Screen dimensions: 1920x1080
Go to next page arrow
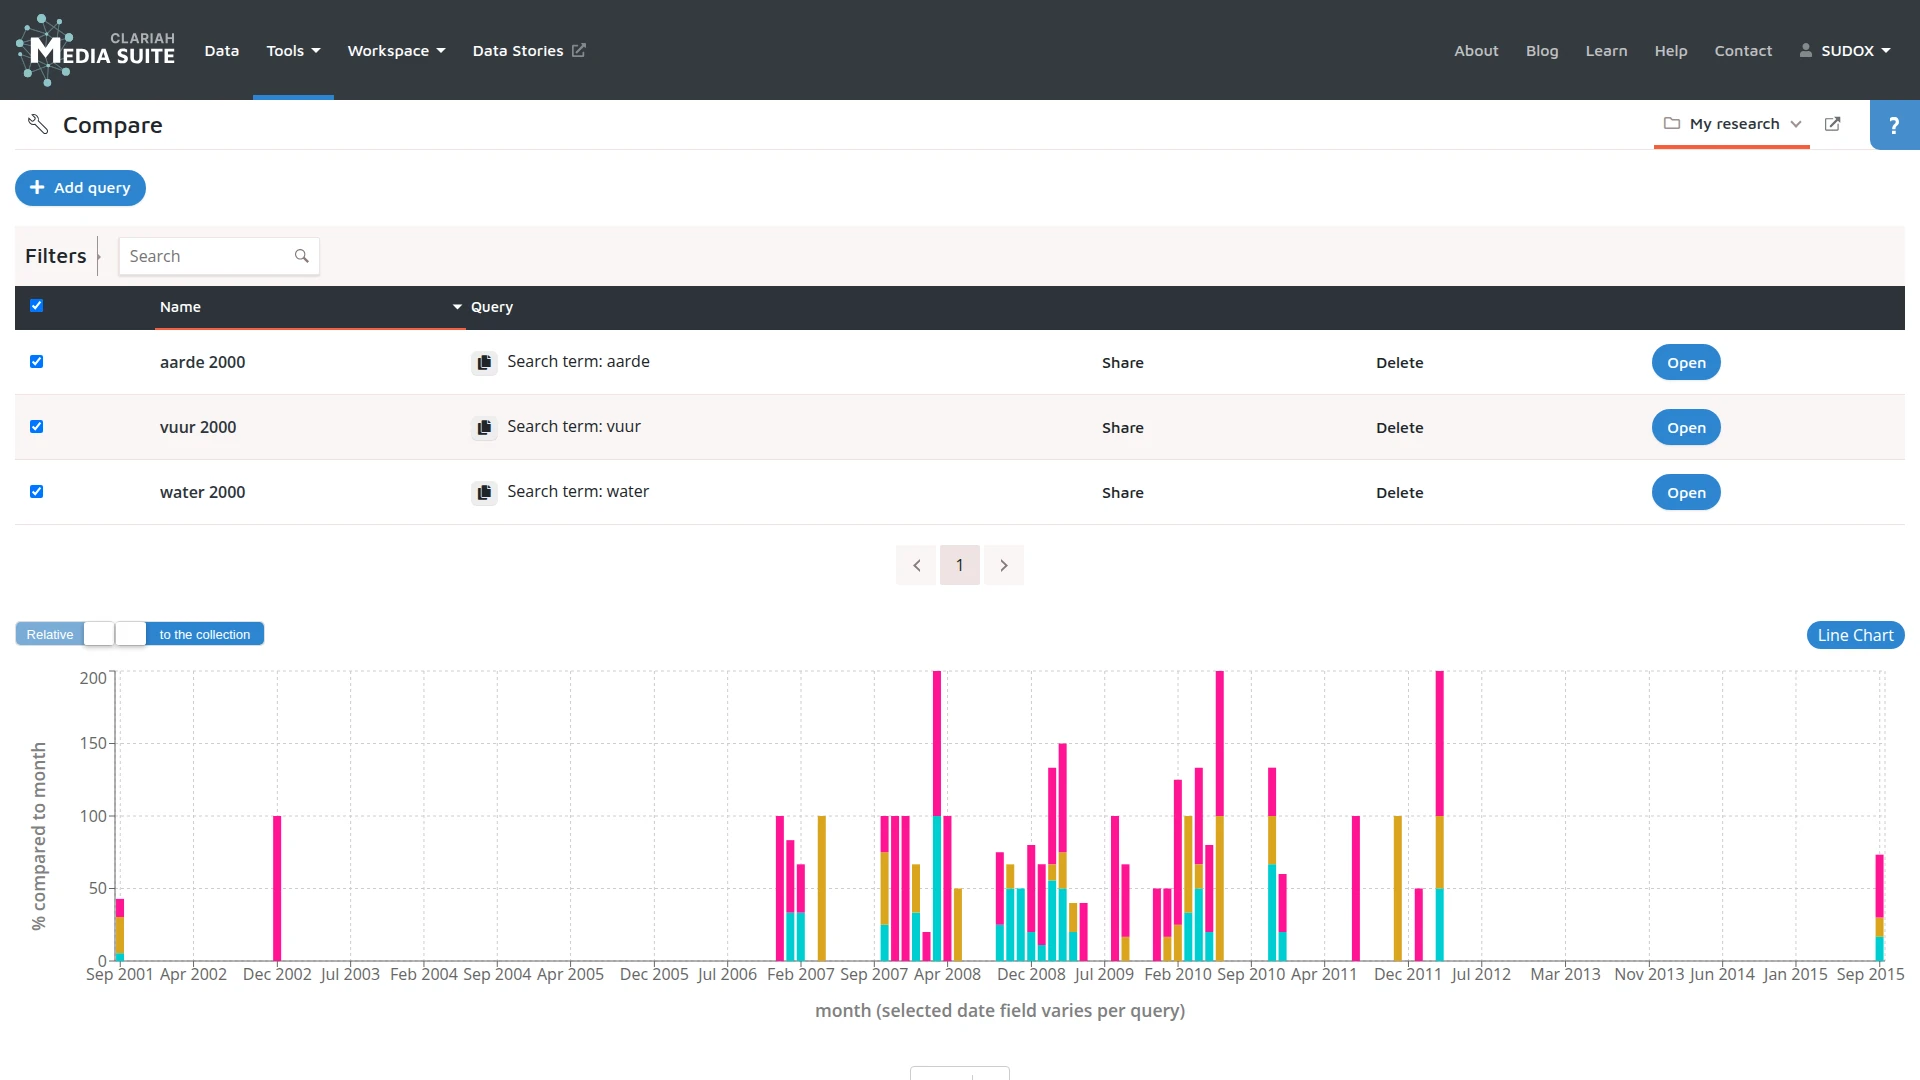pyautogui.click(x=1003, y=565)
